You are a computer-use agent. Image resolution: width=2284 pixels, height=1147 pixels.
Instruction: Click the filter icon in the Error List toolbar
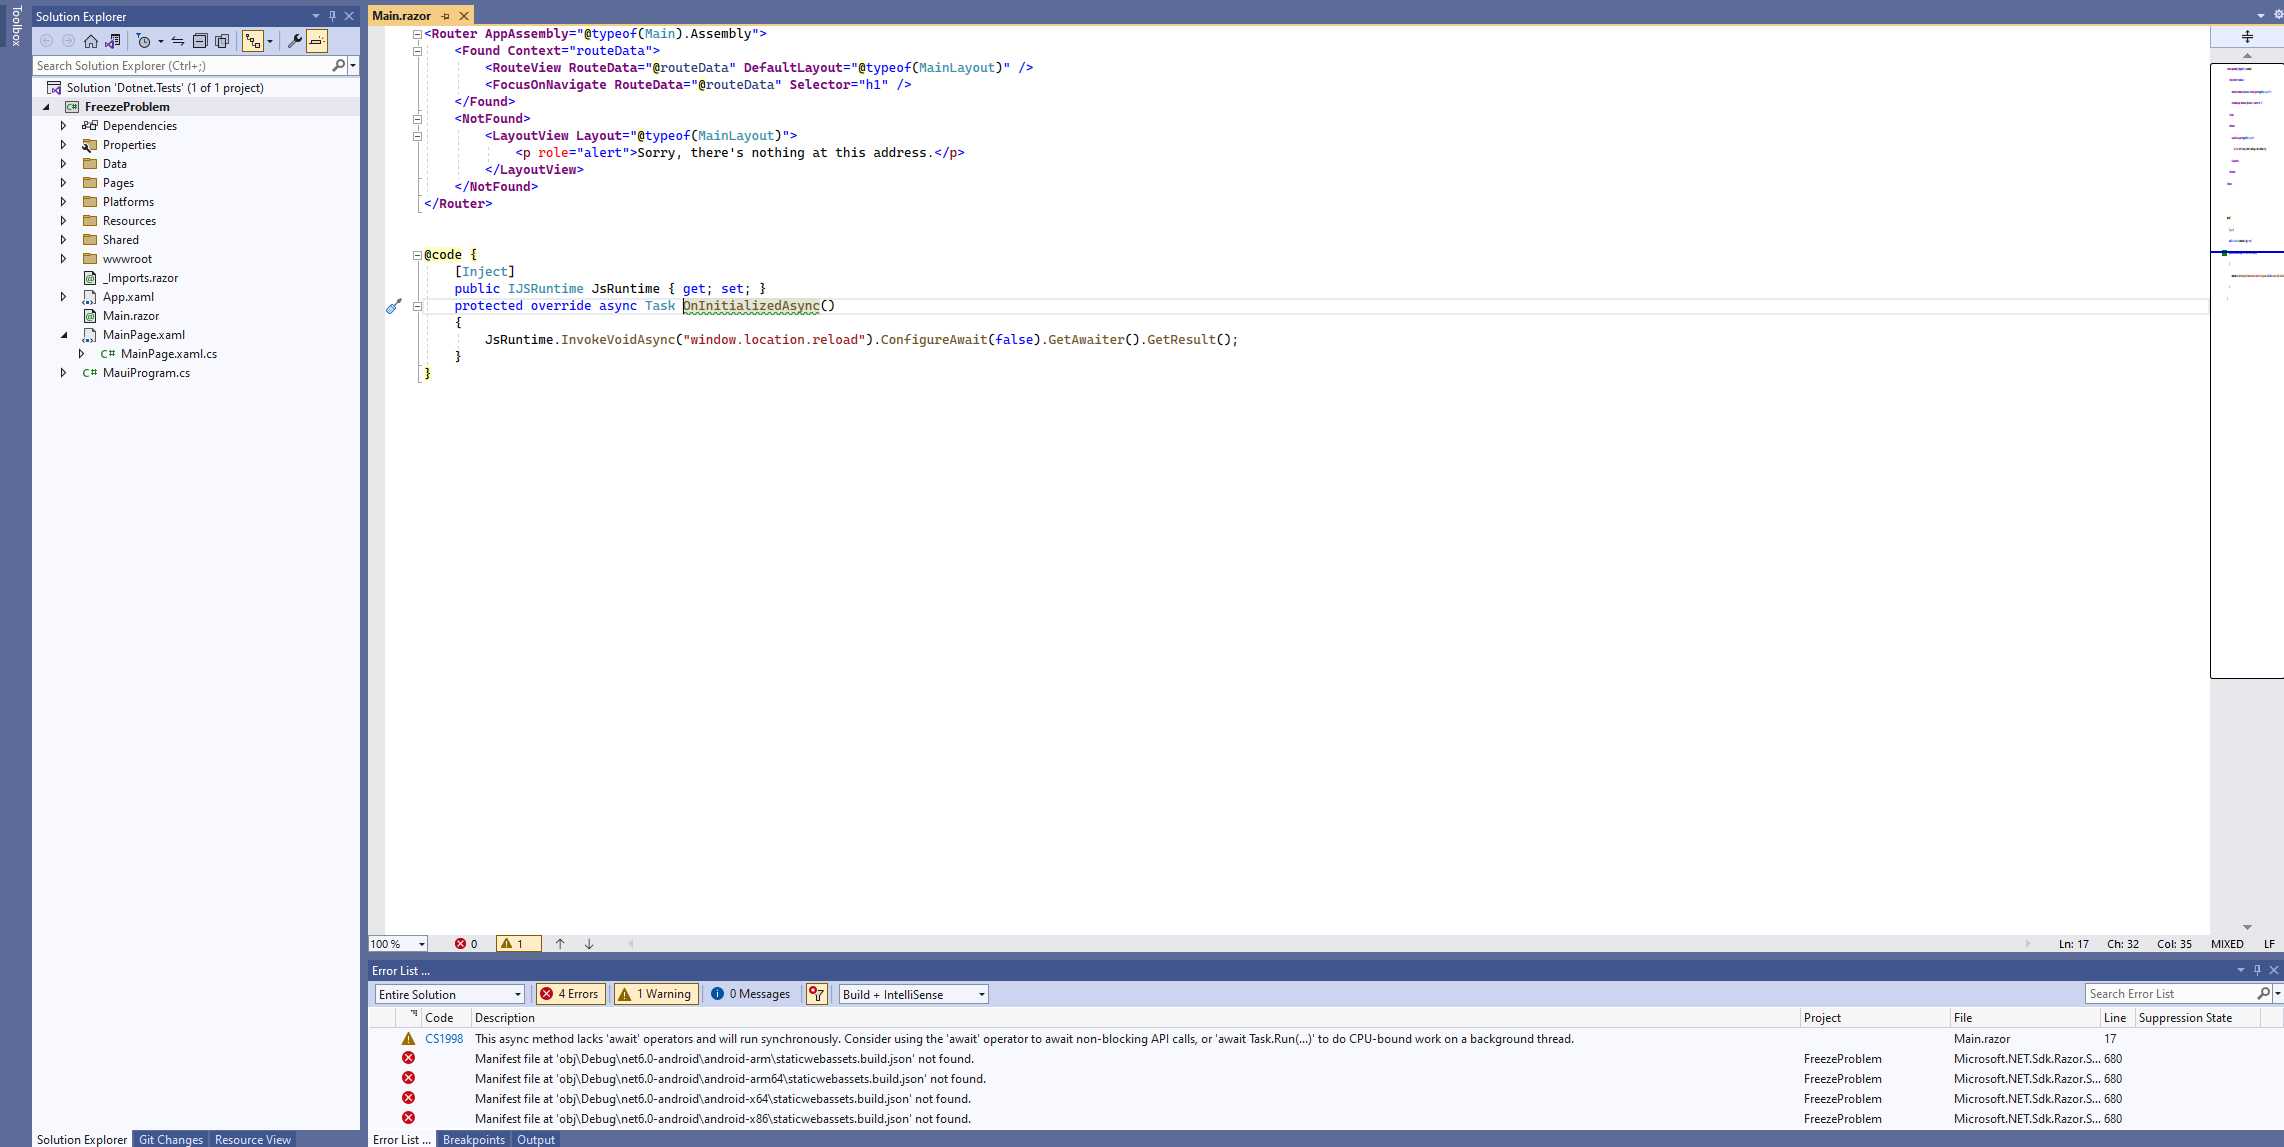tap(816, 993)
